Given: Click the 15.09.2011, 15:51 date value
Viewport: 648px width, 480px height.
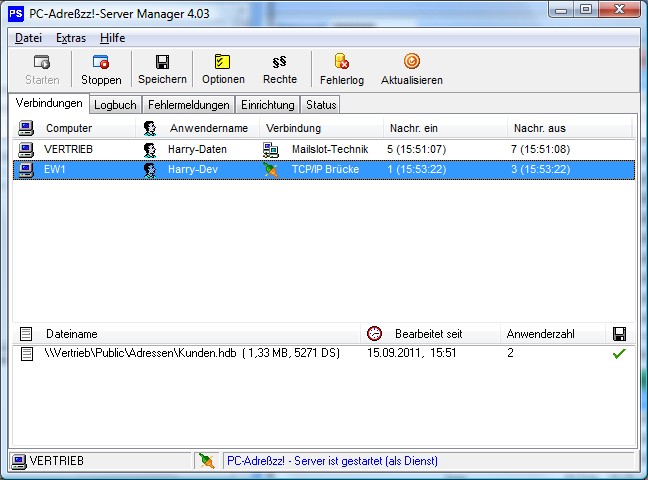Looking at the screenshot, I should [x=412, y=353].
